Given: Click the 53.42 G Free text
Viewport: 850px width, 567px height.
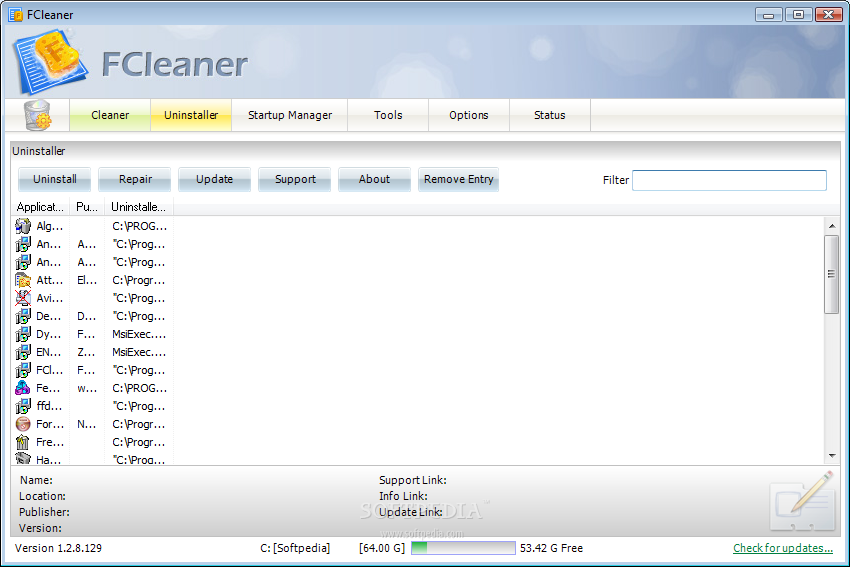Looking at the screenshot, I should [x=551, y=548].
